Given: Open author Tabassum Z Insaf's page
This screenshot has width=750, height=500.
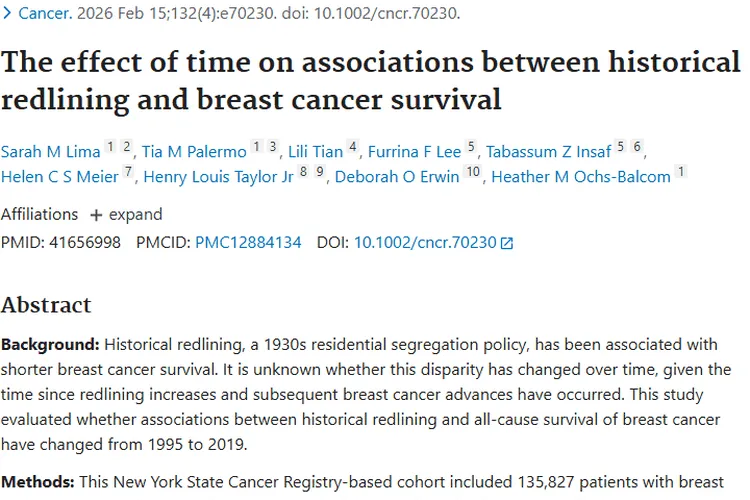Looking at the screenshot, I should (548, 152).
